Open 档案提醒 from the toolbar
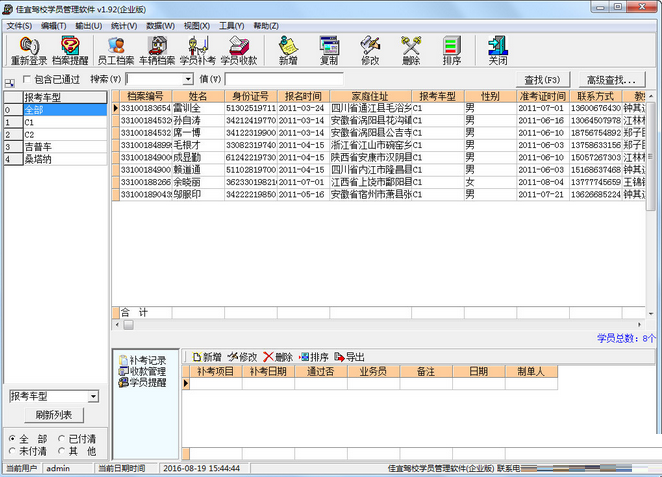This screenshot has width=662, height=477. pyautogui.click(x=70, y=51)
